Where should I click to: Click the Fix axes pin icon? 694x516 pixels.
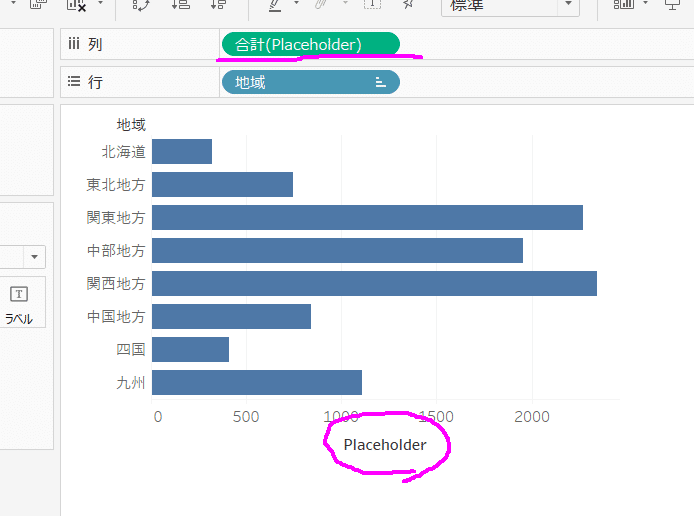click(x=409, y=4)
